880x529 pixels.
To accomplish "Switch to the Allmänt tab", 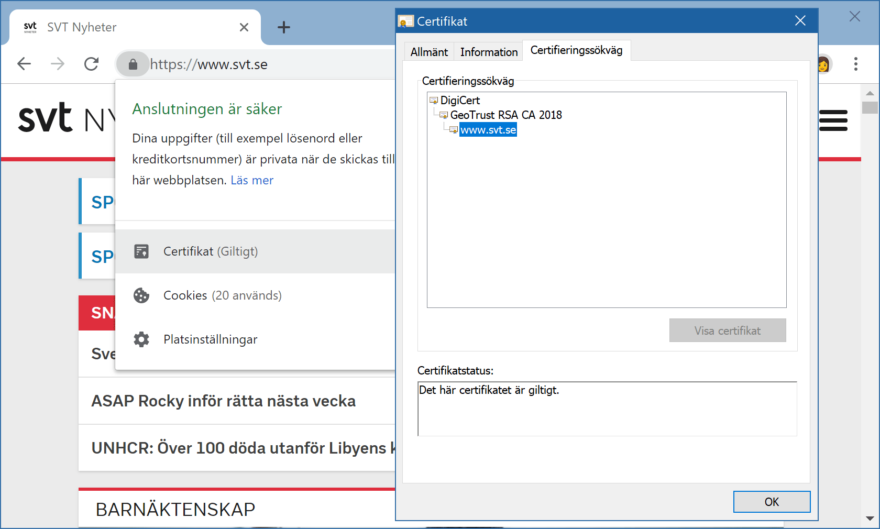I will tap(429, 52).
